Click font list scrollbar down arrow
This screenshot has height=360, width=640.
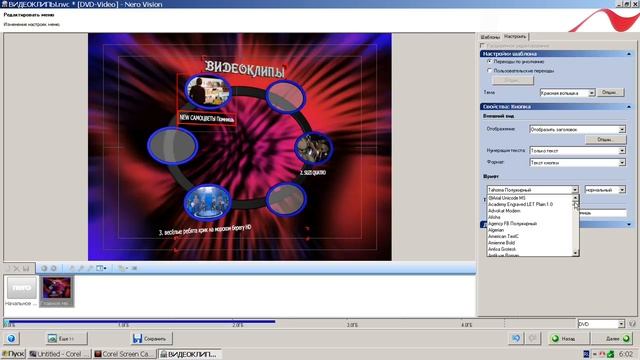pyautogui.click(x=575, y=253)
